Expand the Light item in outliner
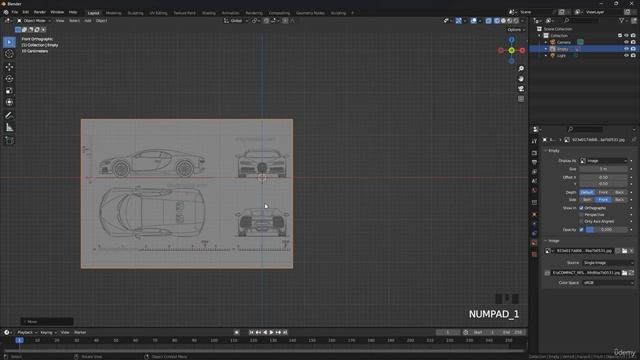 click(x=546, y=55)
